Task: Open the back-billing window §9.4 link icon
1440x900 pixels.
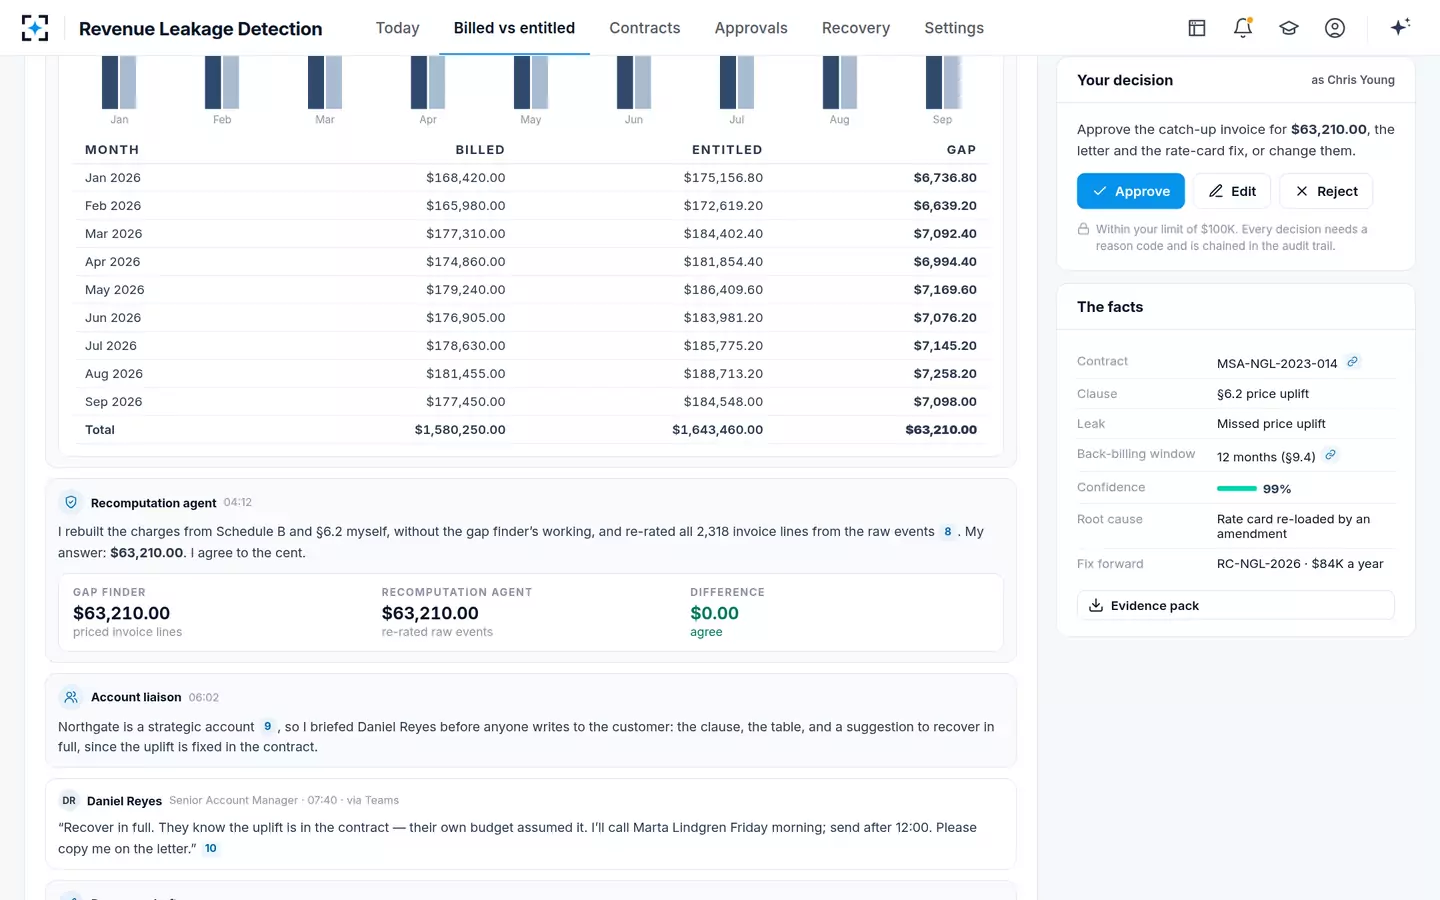Action: (1330, 455)
